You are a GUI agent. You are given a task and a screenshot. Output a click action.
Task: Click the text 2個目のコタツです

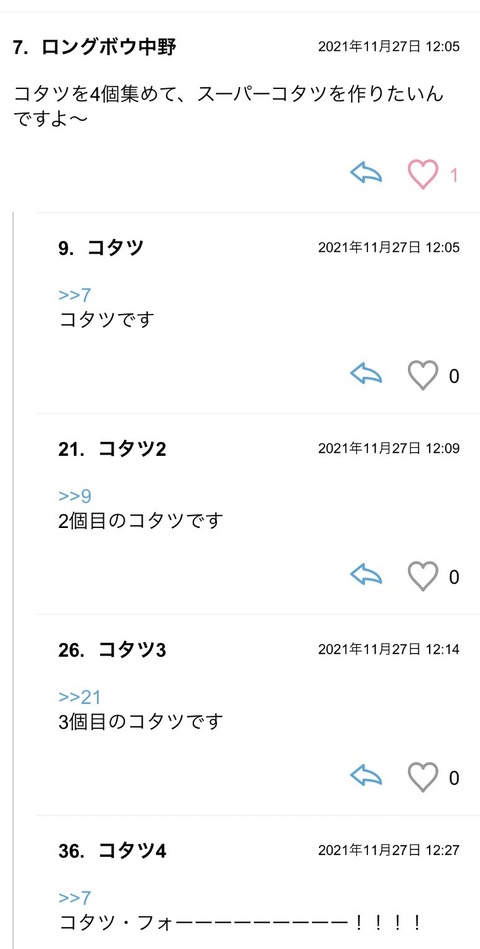click(x=141, y=520)
